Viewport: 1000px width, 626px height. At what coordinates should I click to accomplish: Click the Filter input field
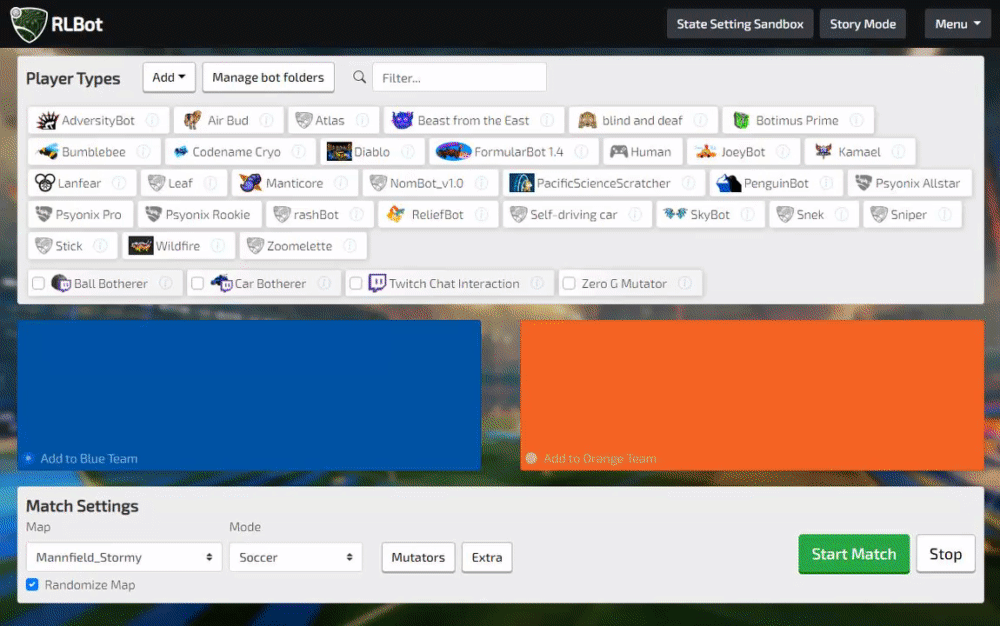coord(459,76)
